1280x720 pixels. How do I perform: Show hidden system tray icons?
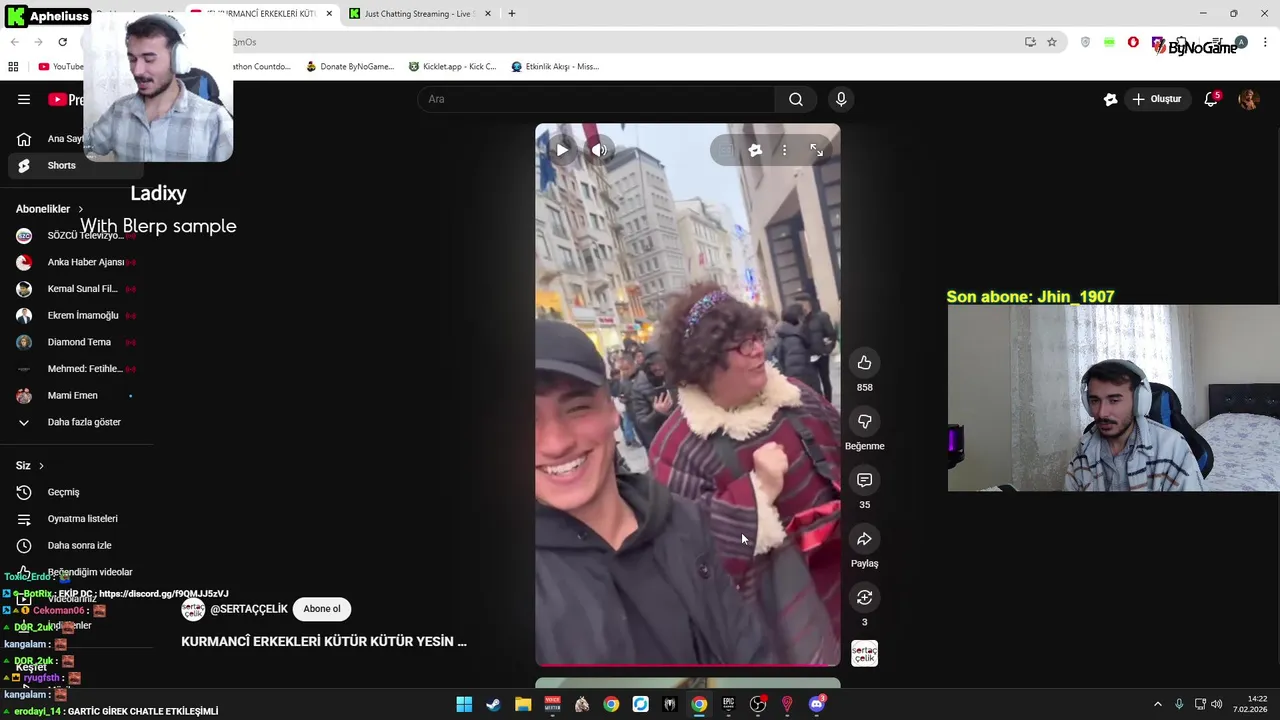[1158, 705]
